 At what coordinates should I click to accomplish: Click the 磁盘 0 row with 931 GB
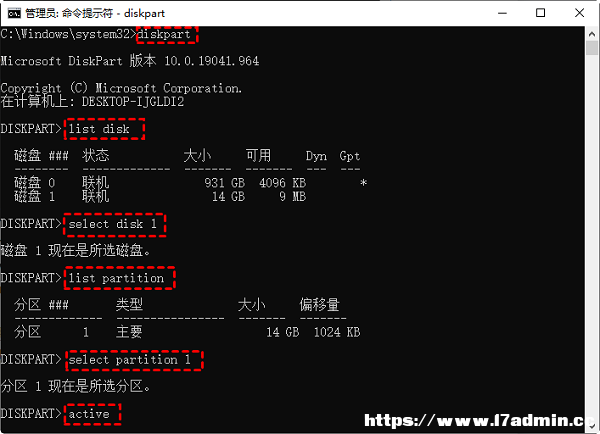point(191,183)
